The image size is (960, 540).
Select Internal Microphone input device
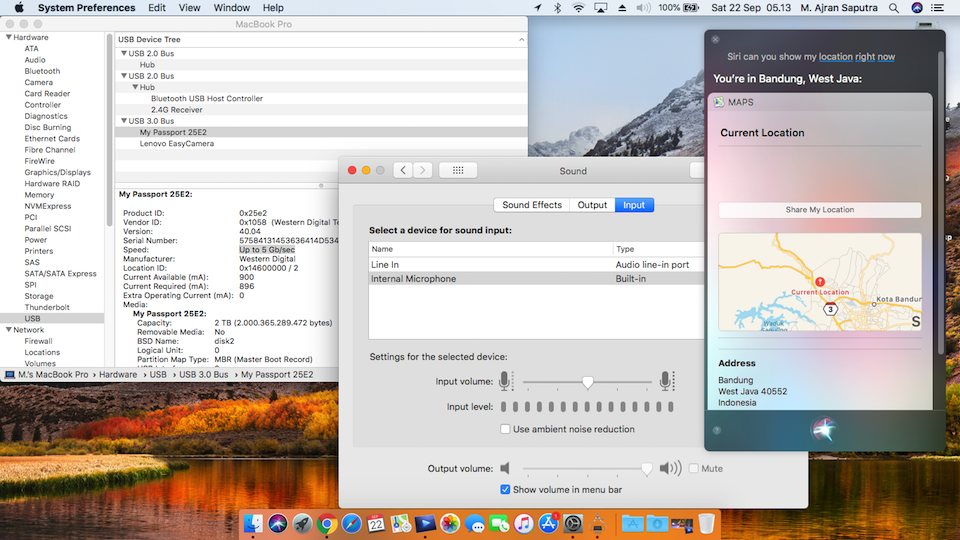click(x=536, y=279)
